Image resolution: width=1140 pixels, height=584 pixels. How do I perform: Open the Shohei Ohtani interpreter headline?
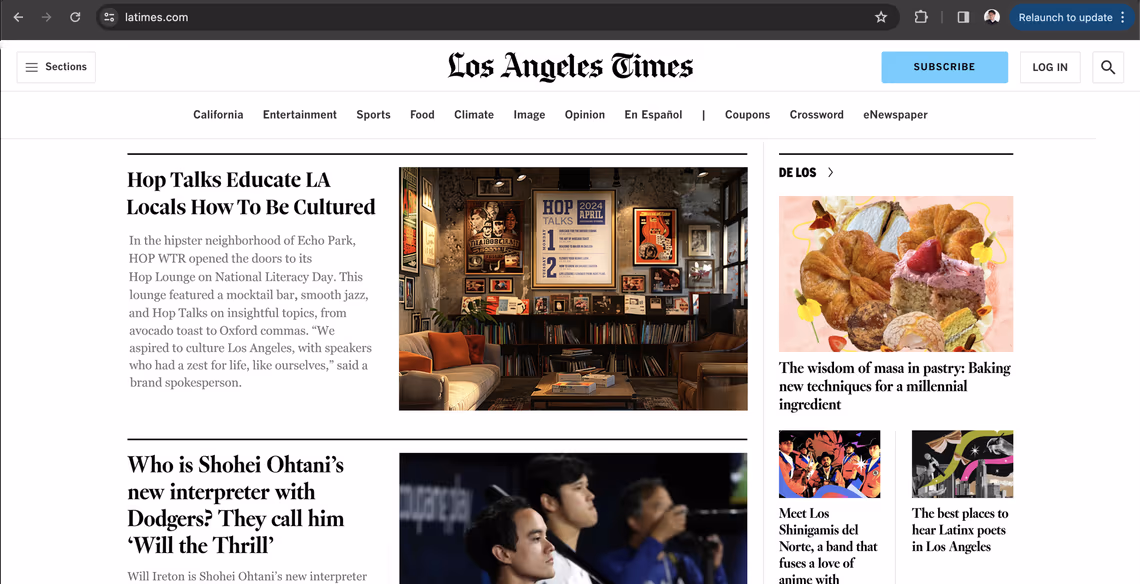click(x=236, y=504)
